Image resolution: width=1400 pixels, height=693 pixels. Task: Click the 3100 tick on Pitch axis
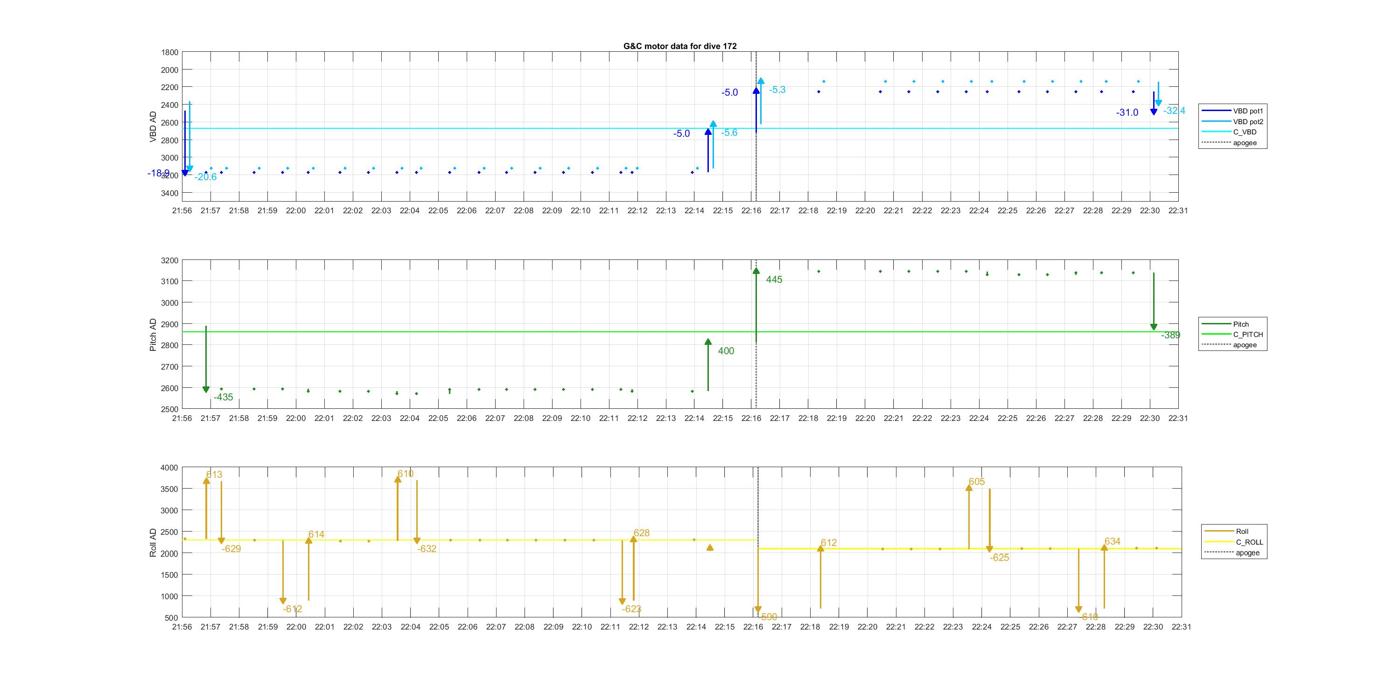(x=170, y=281)
